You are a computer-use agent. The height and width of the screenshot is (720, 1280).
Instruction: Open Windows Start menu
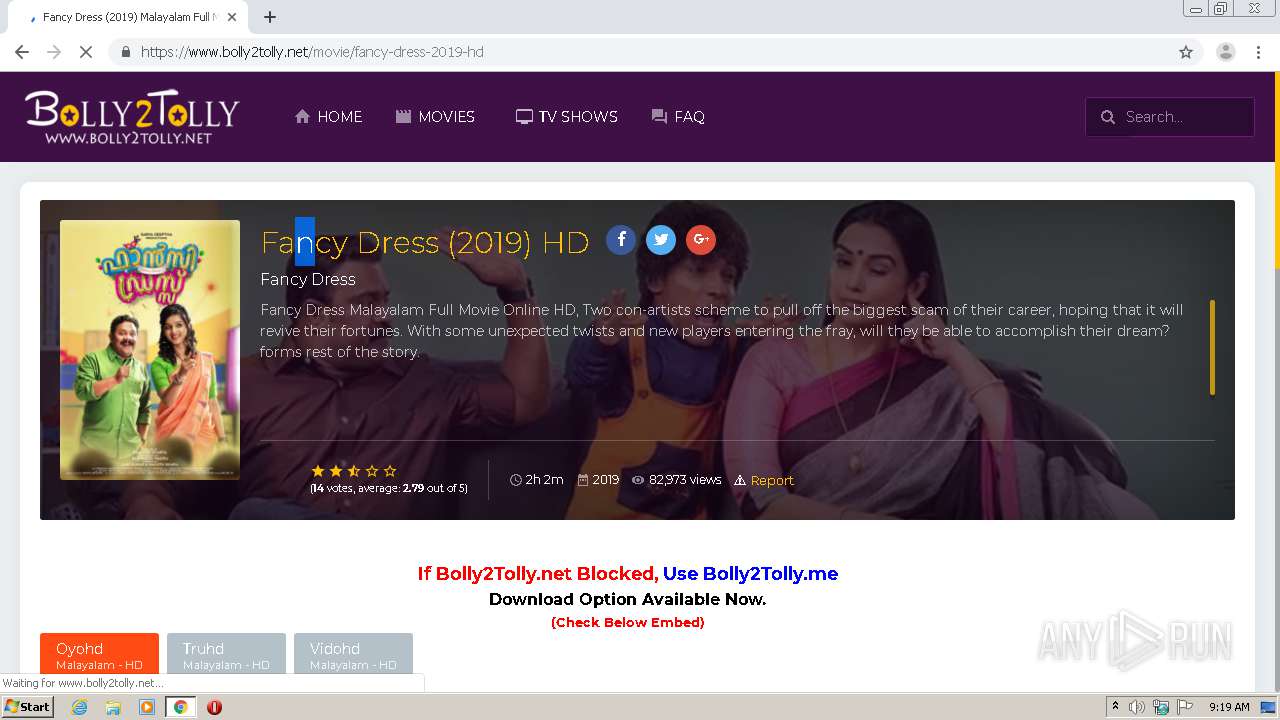27,707
